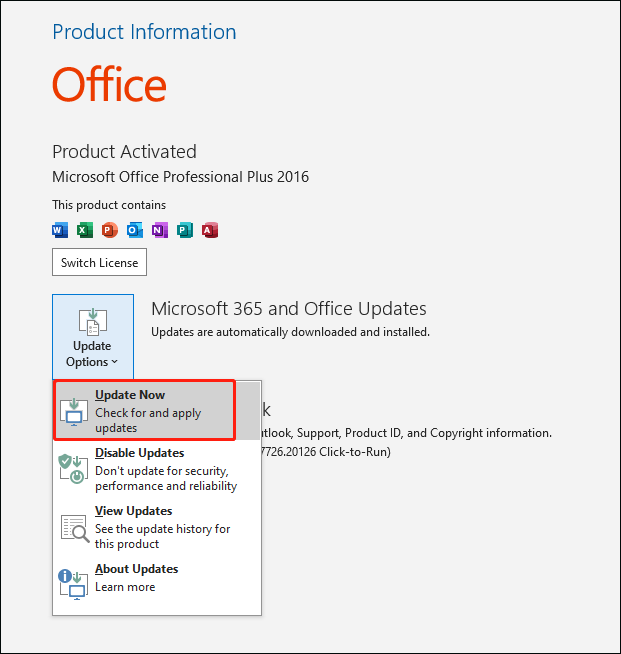This screenshot has width=621, height=654.
Task: Click the Microsoft 365 and Office Updates heading
Action: tap(289, 309)
